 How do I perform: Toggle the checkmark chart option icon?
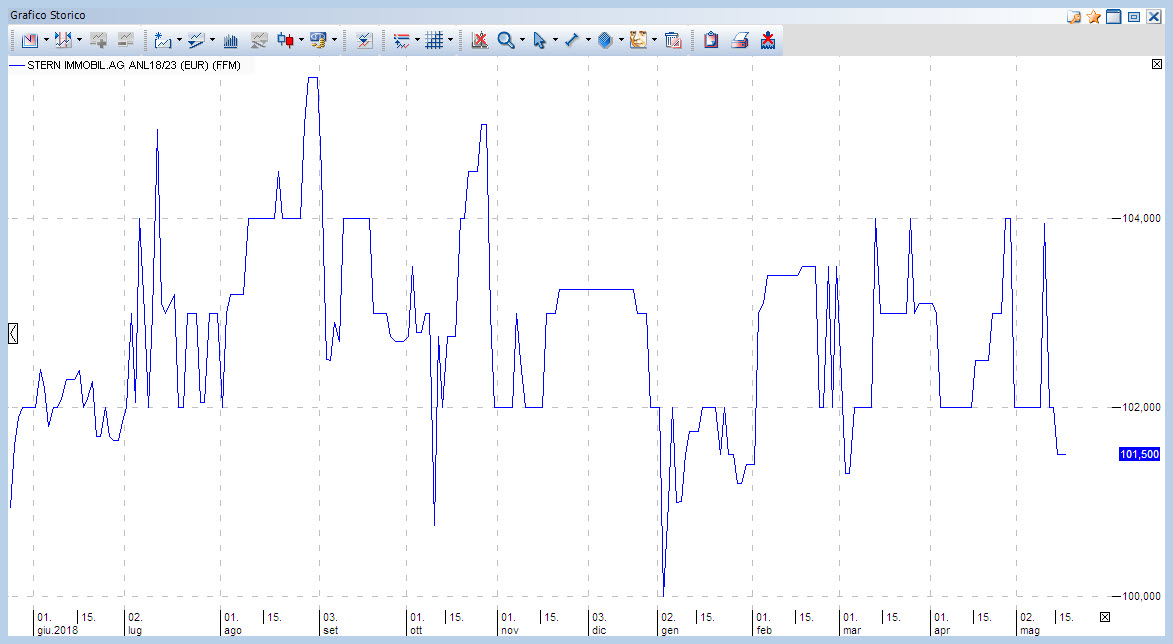click(x=365, y=41)
